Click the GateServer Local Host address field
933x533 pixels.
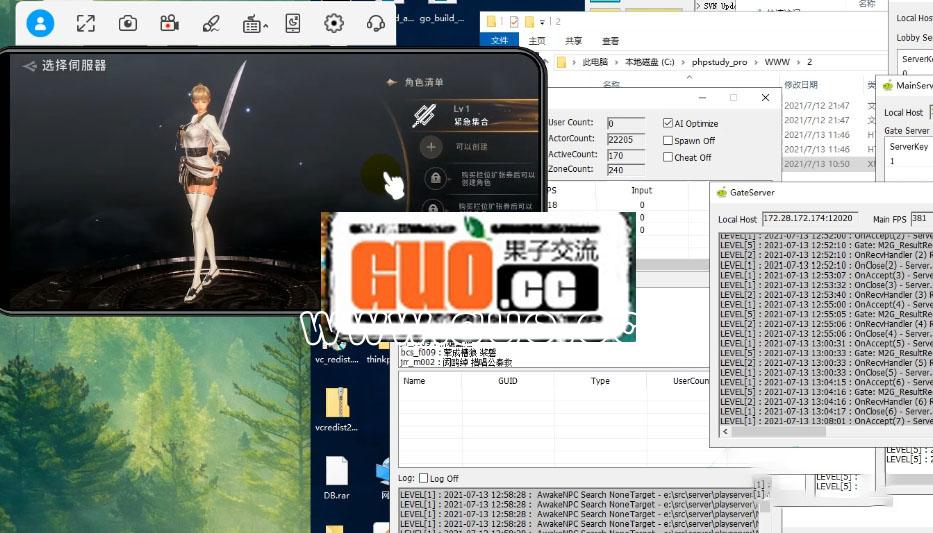click(810, 218)
